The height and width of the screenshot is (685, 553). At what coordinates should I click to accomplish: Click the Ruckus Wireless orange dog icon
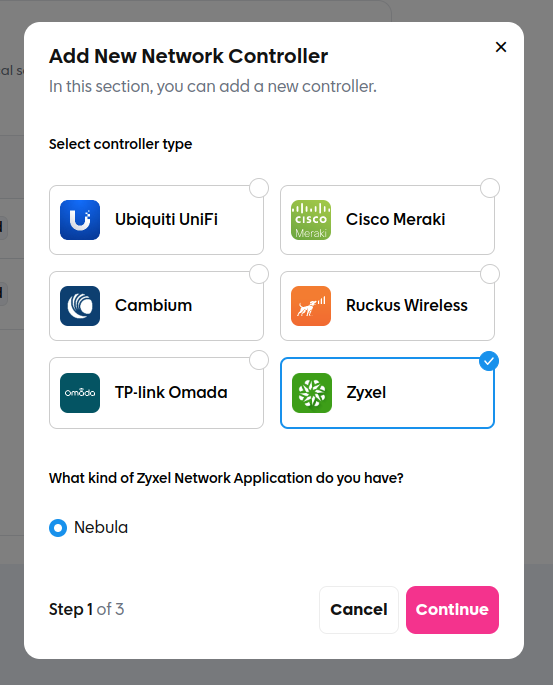tap(311, 306)
